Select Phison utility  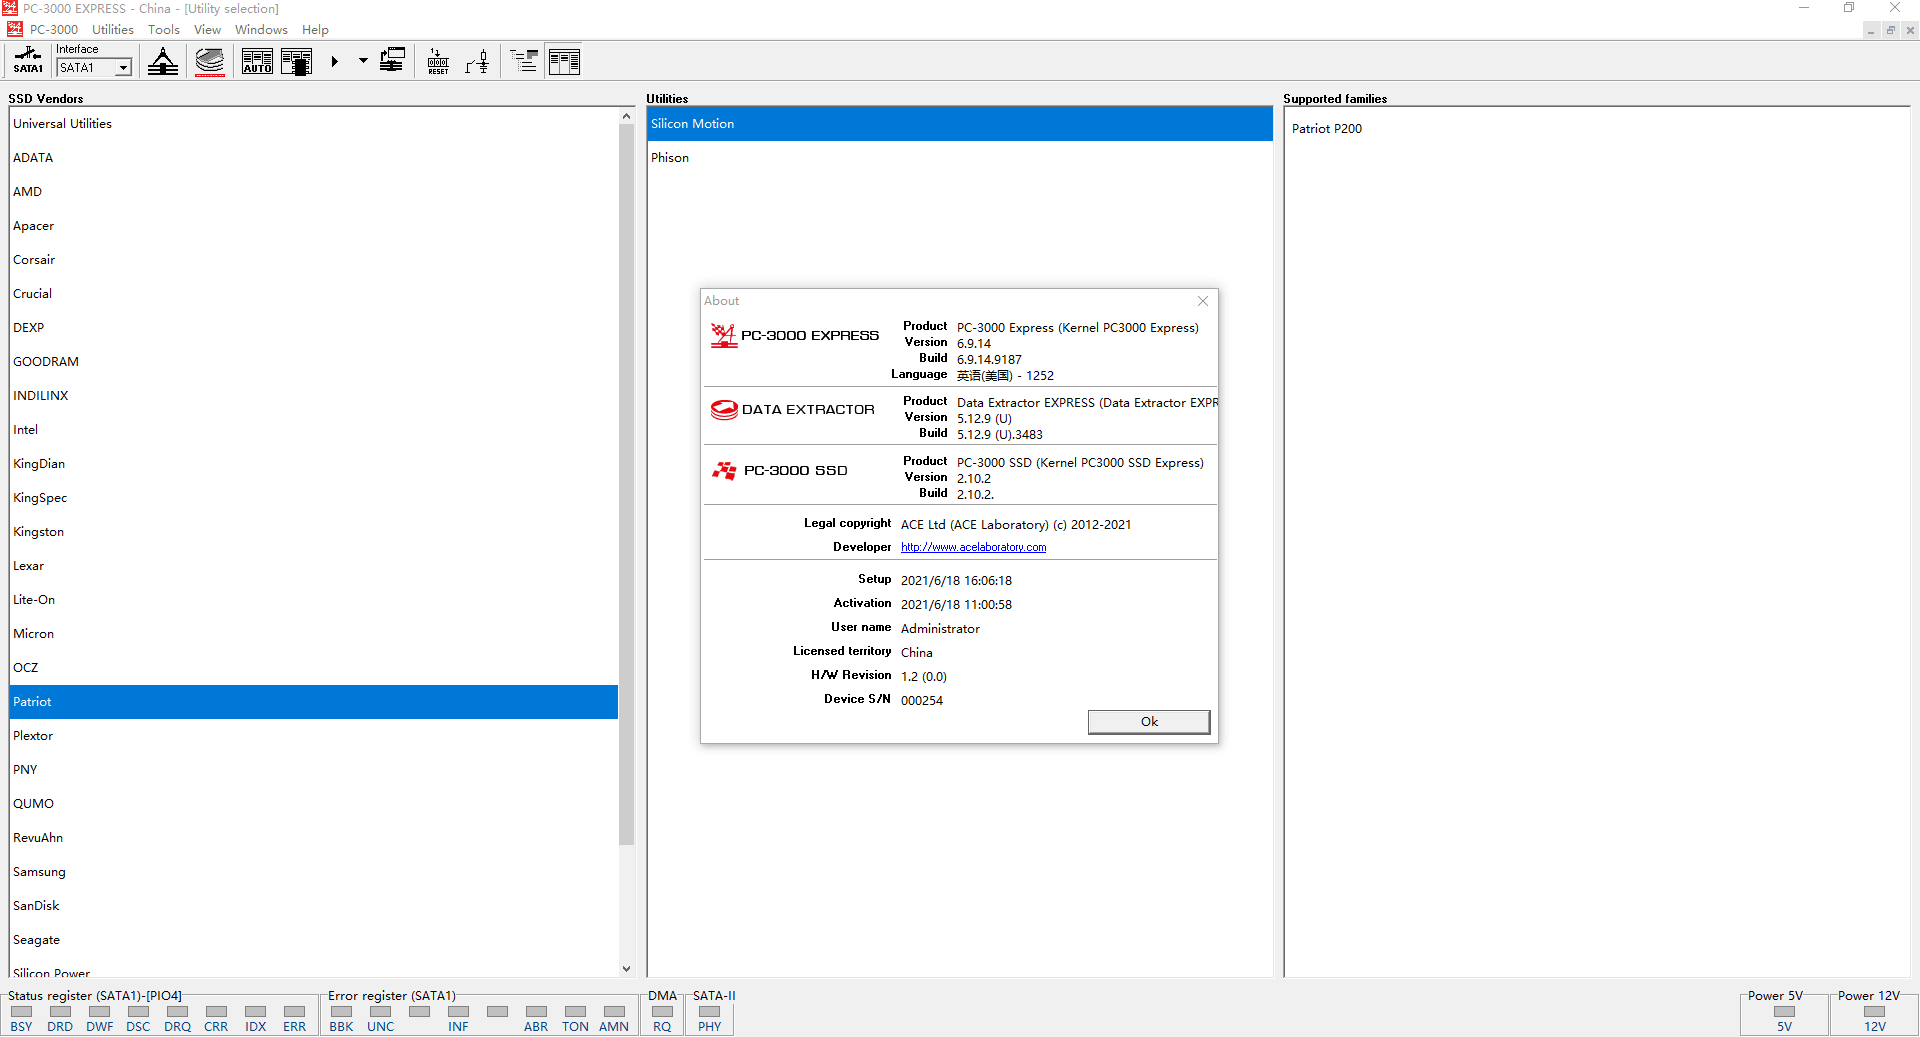point(960,158)
